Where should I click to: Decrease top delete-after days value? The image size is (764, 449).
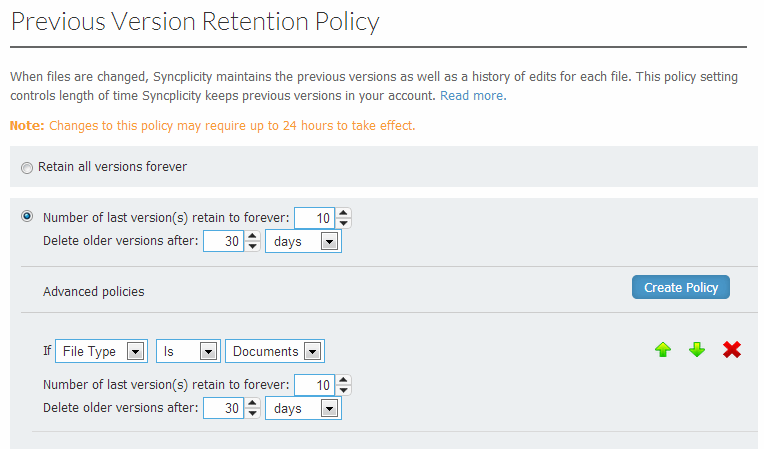click(252, 246)
